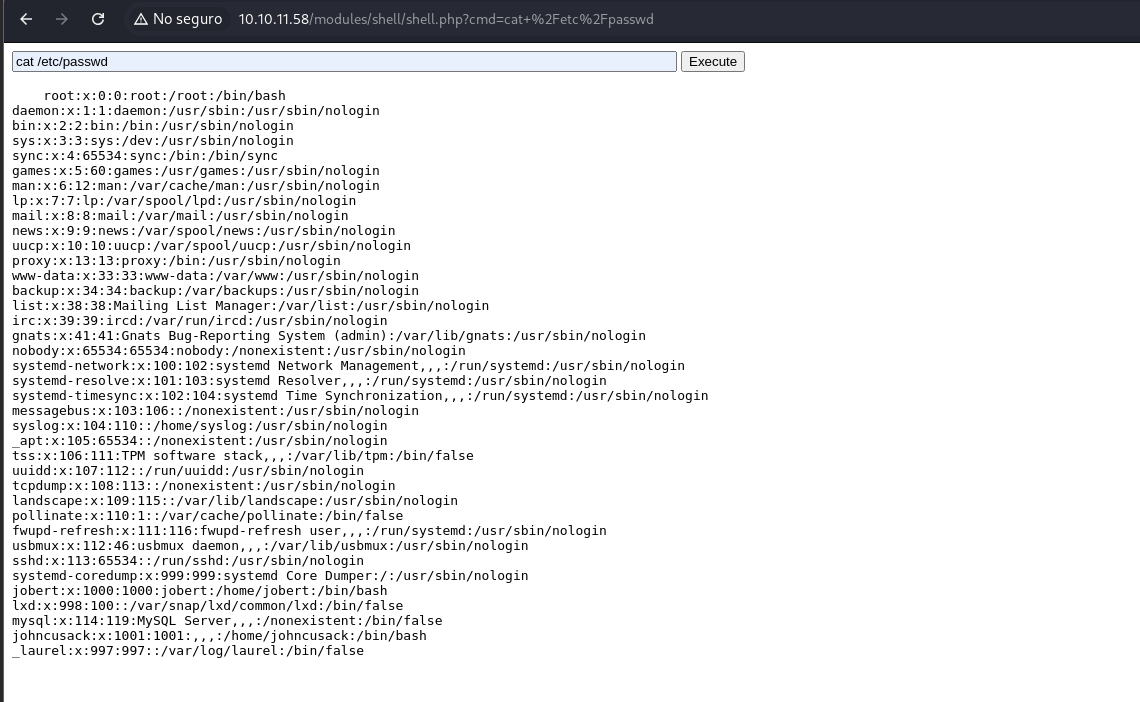Screen dimensions: 1140x702
Task: Click the root user line in output
Action: 164,96
